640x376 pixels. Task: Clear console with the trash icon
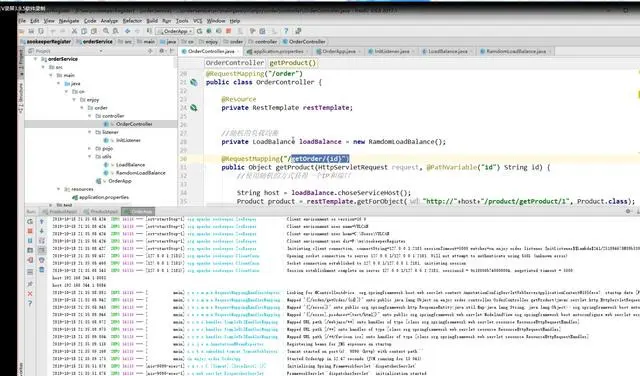point(42,270)
